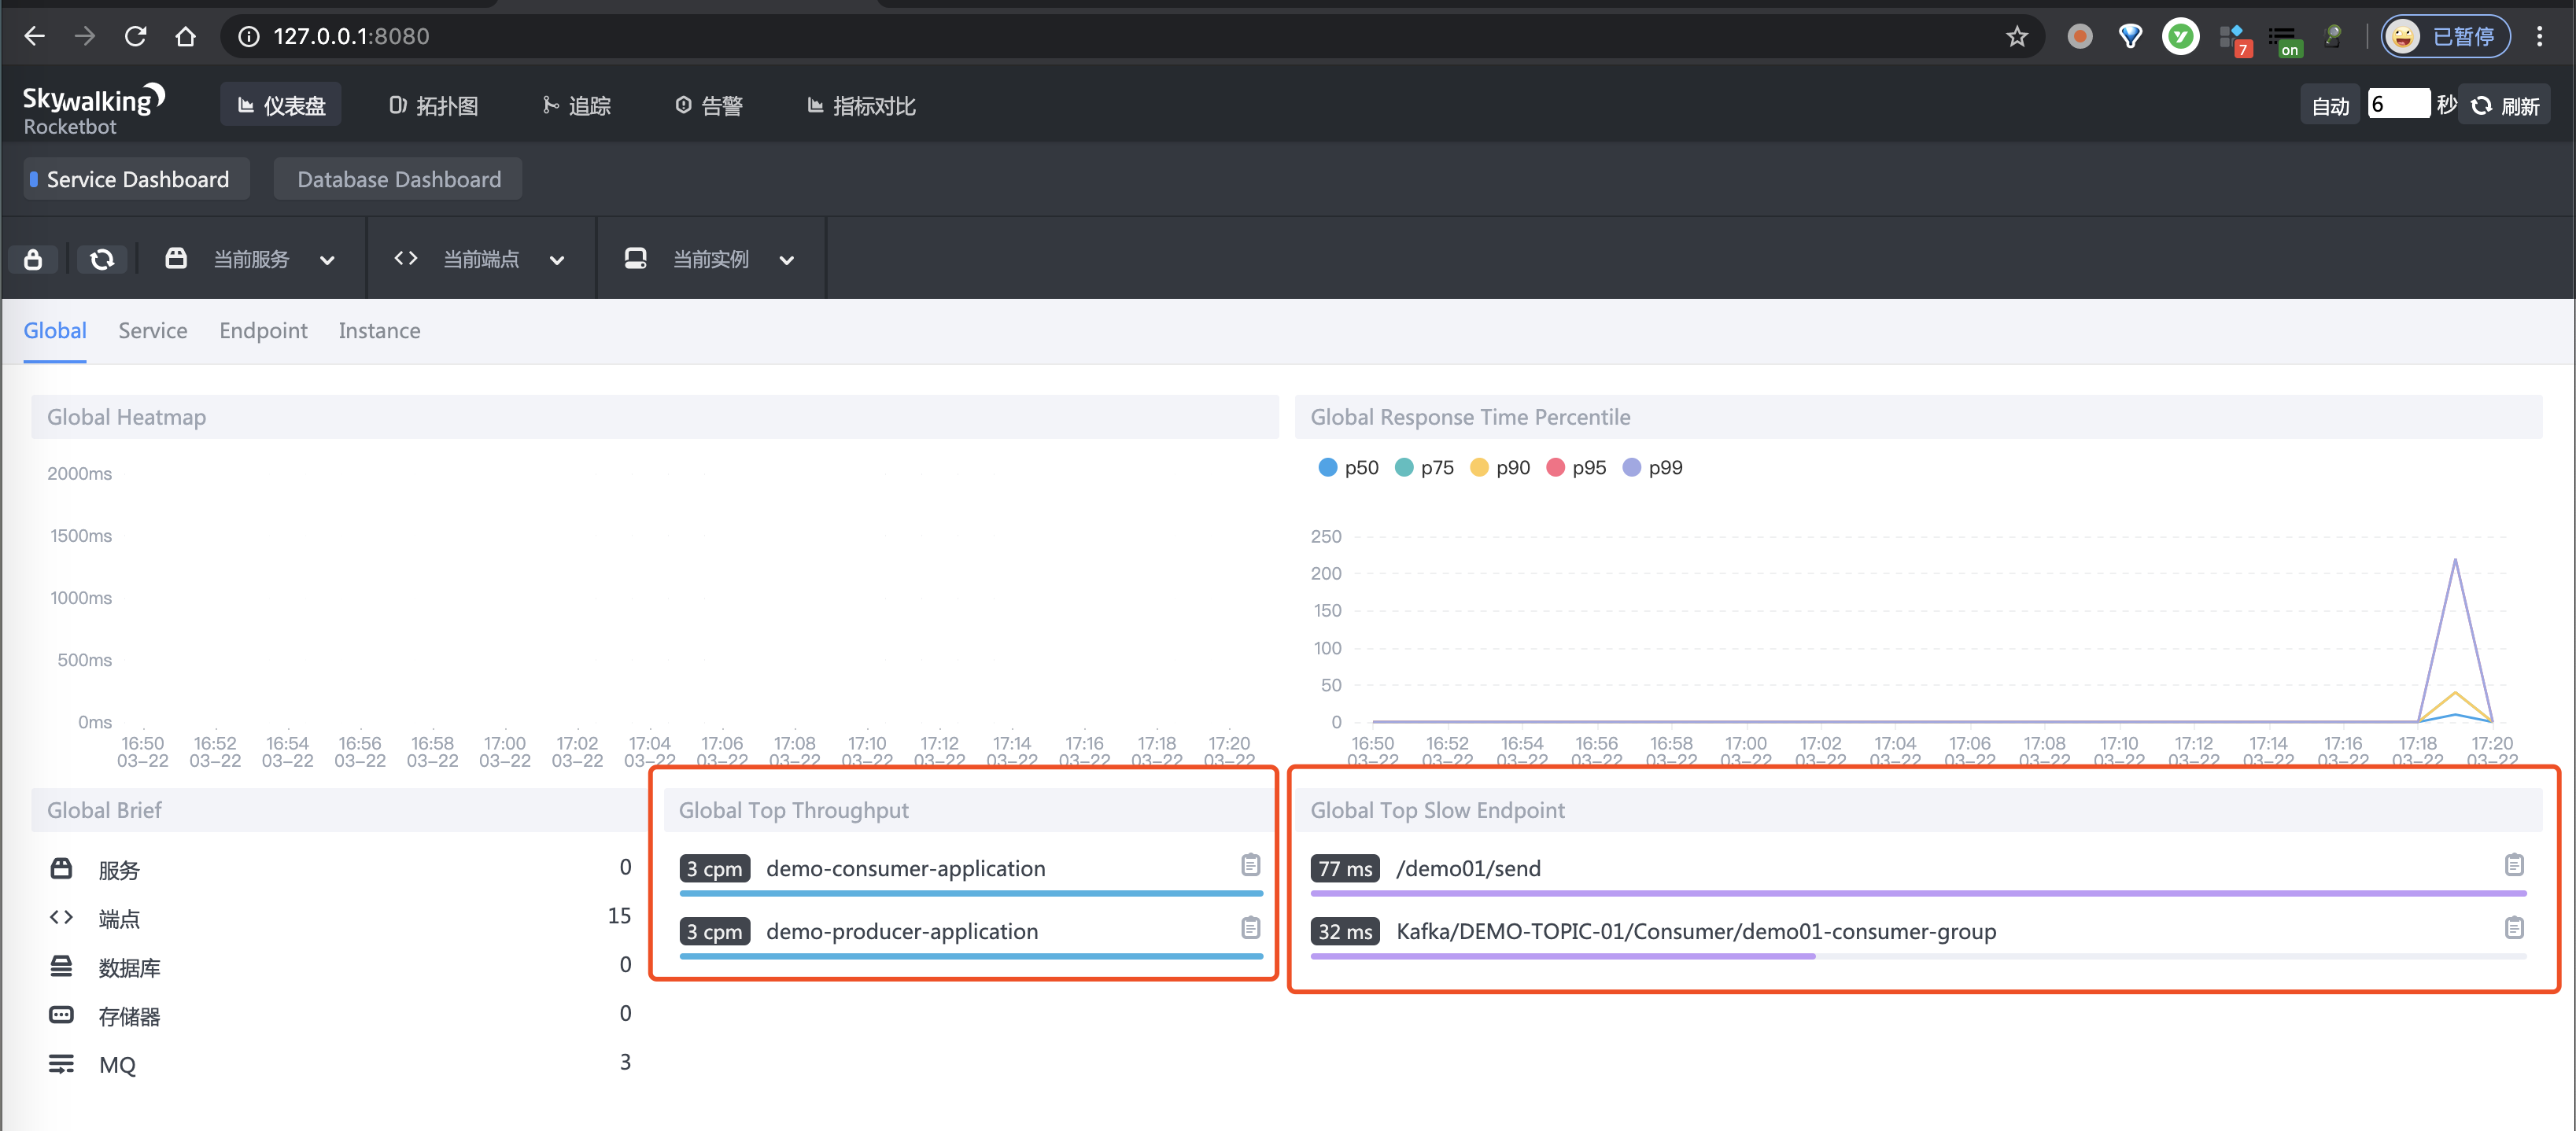Expand the 当前端点 endpoint dropdown
Viewport: 2576px width, 1131px height.
click(x=480, y=260)
